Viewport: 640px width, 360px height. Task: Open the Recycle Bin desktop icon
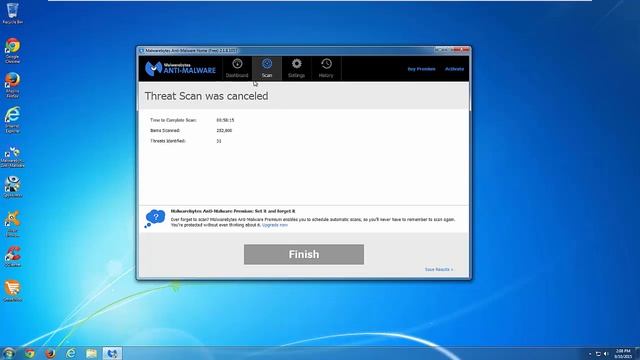click(13, 13)
